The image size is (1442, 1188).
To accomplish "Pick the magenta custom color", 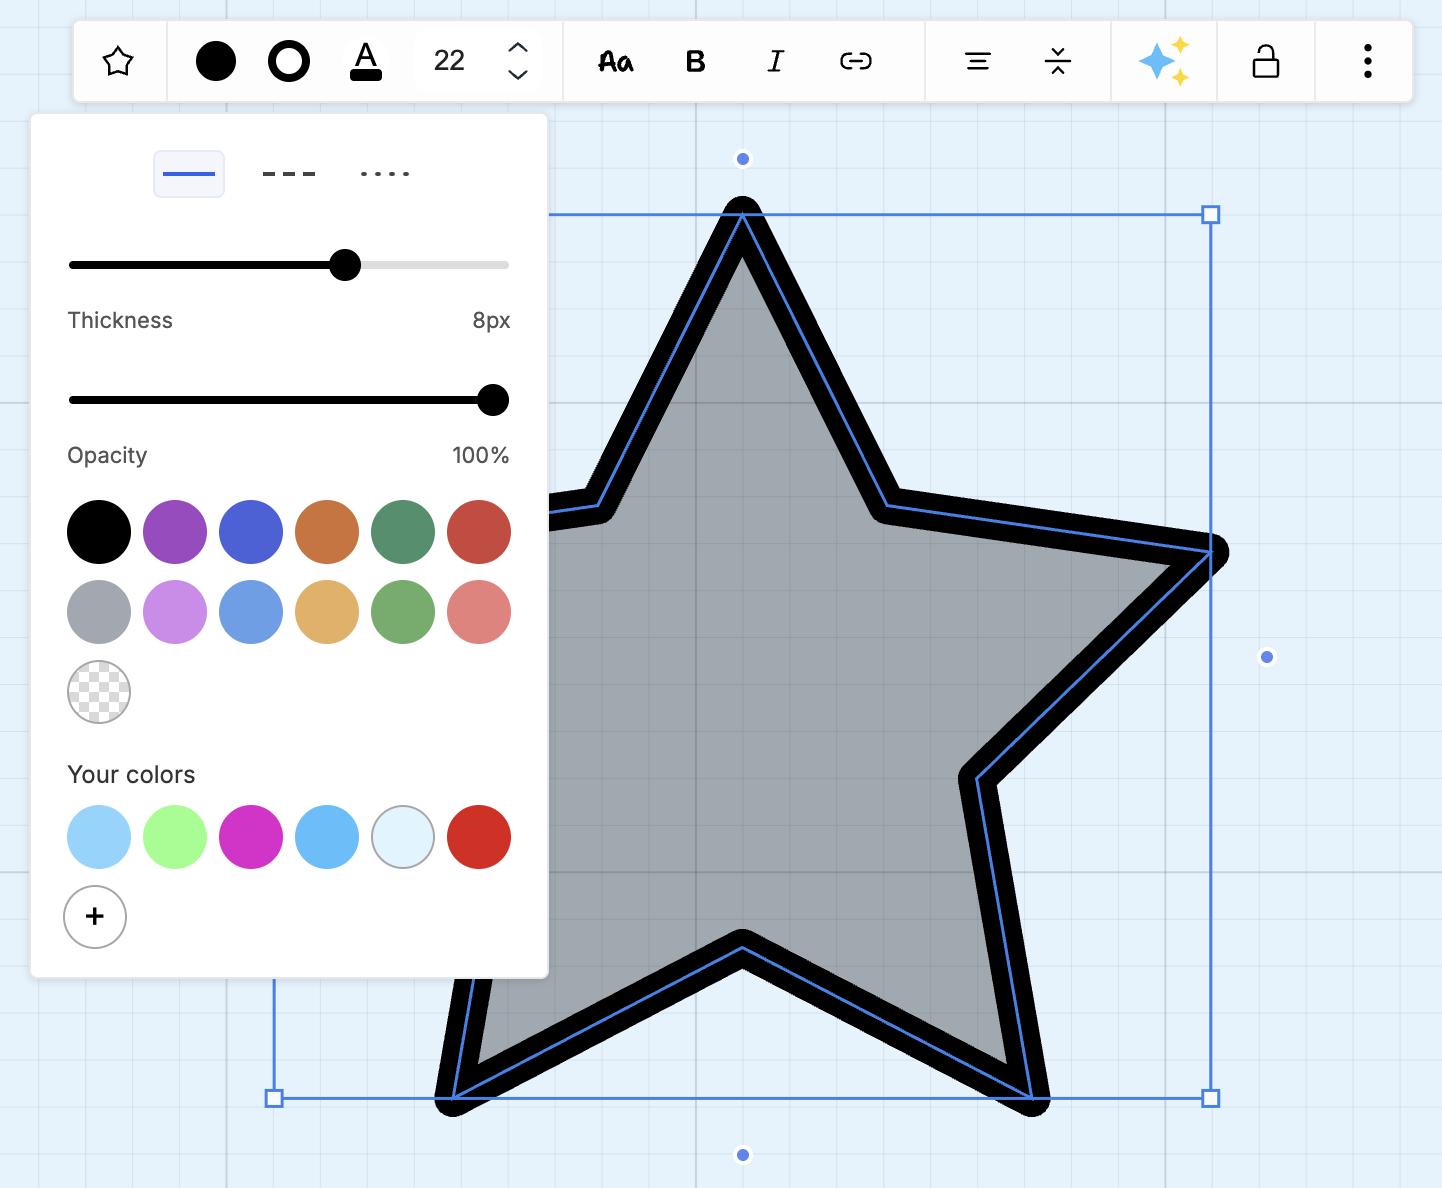I will click(x=251, y=837).
